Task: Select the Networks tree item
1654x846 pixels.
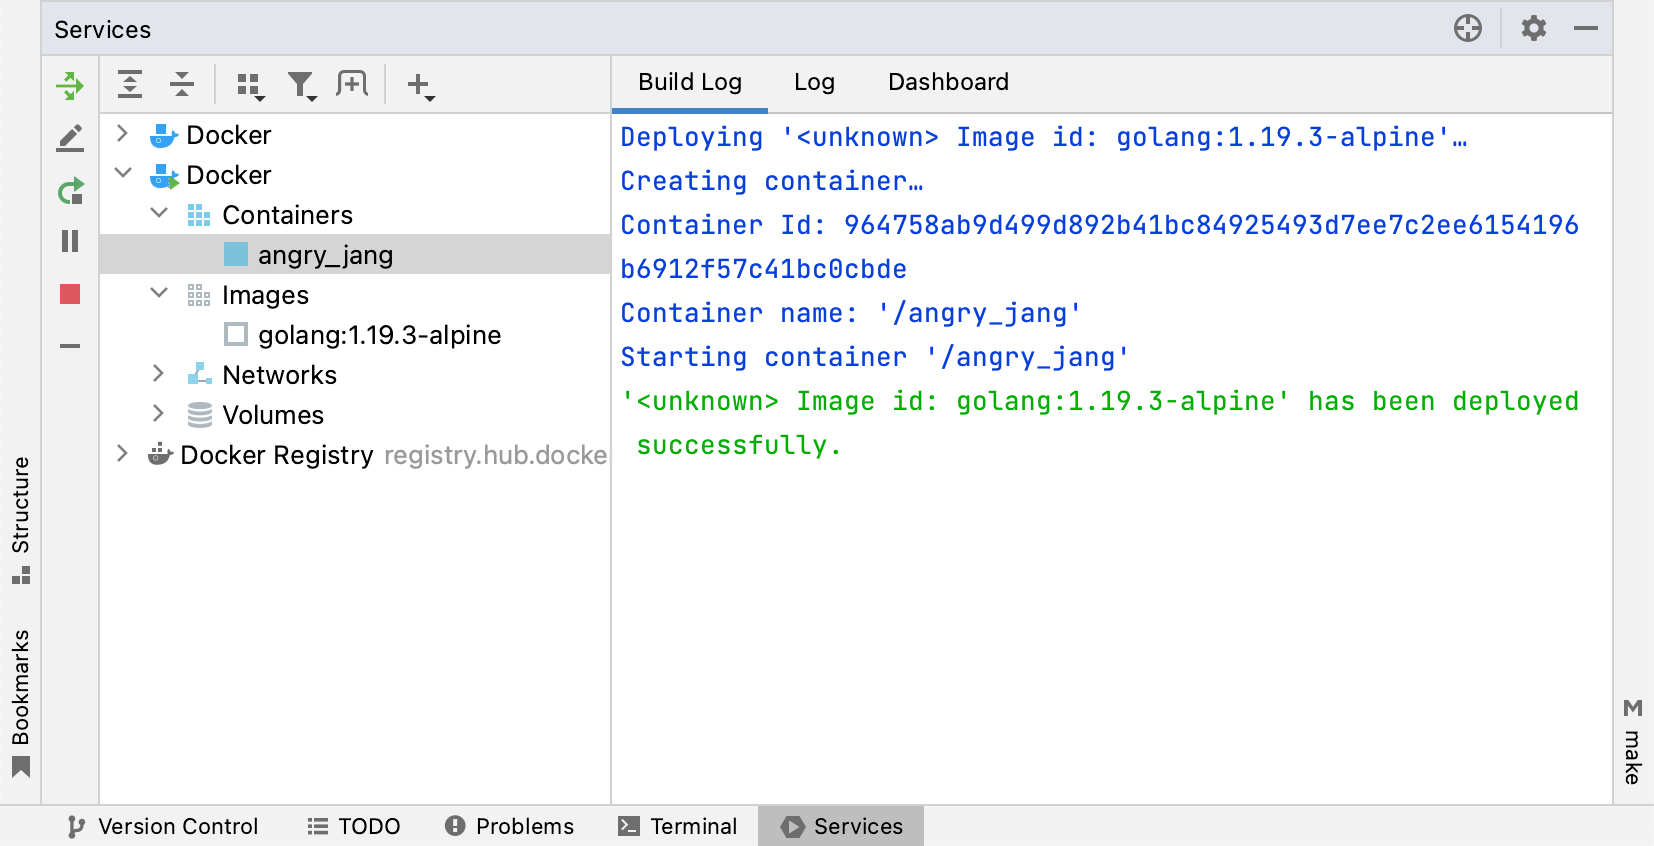Action: point(279,375)
